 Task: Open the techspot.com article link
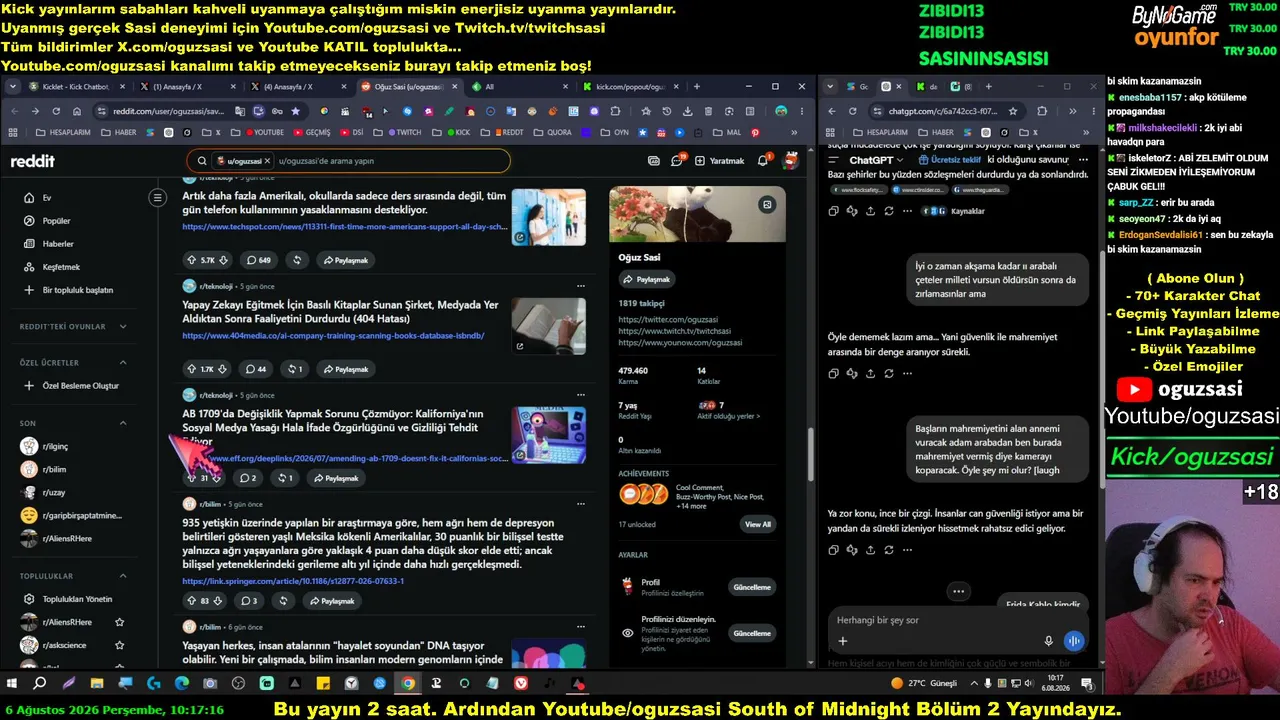pos(343,227)
